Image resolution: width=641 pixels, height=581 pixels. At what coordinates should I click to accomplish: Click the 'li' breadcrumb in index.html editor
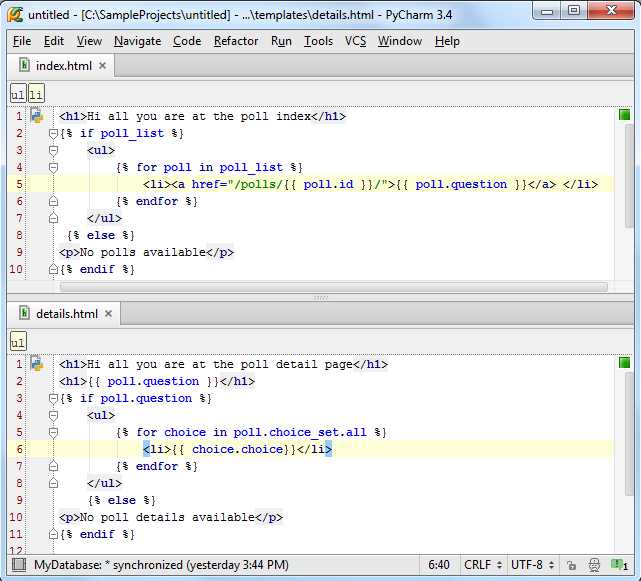36,94
